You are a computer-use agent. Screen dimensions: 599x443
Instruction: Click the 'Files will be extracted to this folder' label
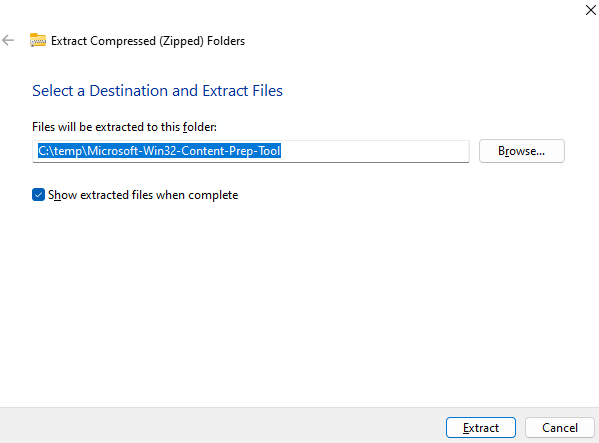[124, 127]
